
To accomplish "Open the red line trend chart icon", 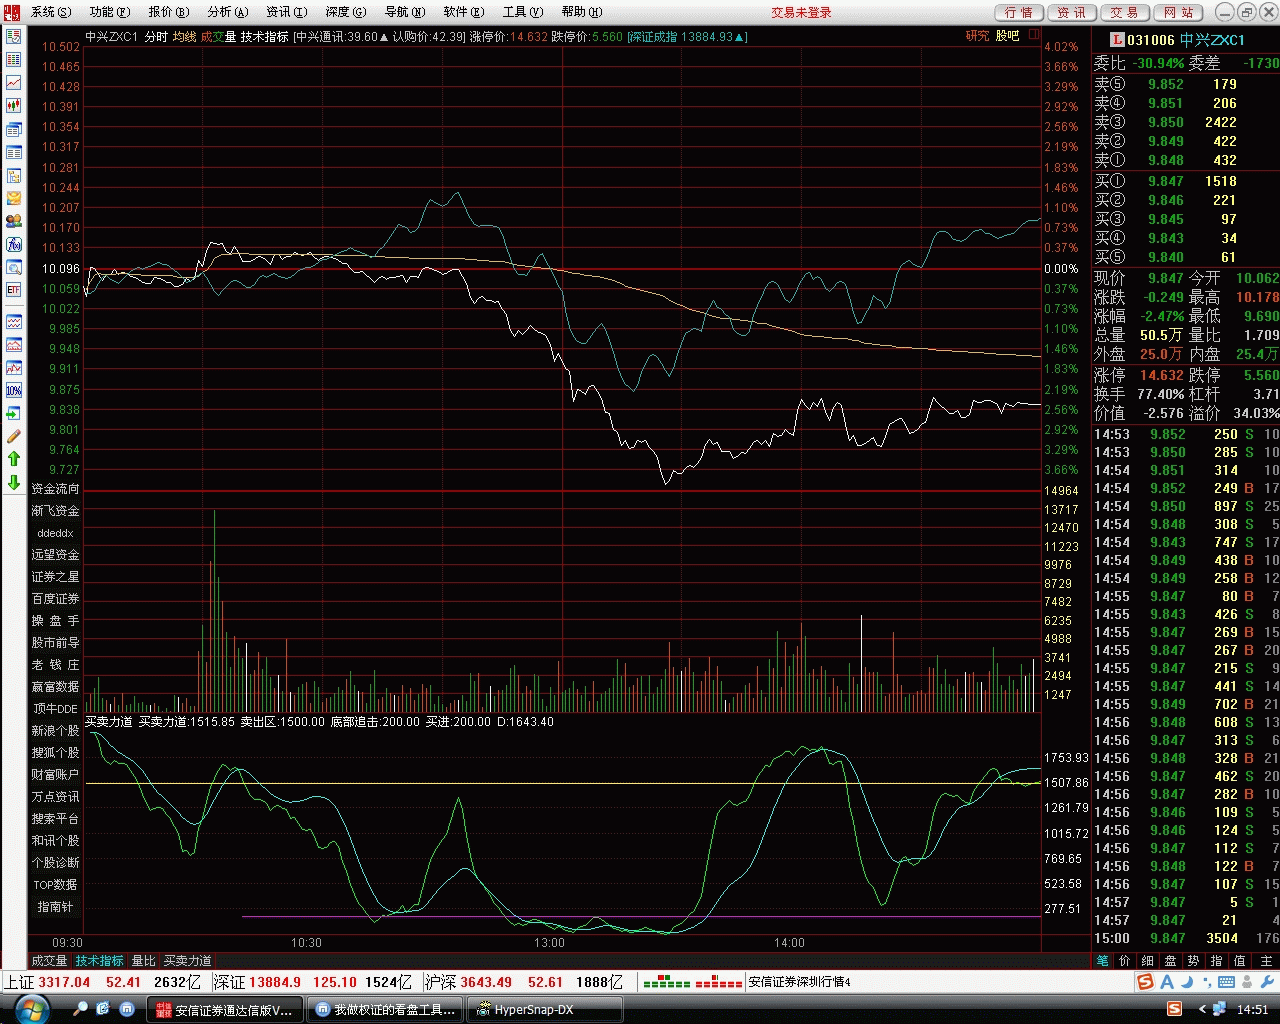I will [14, 83].
